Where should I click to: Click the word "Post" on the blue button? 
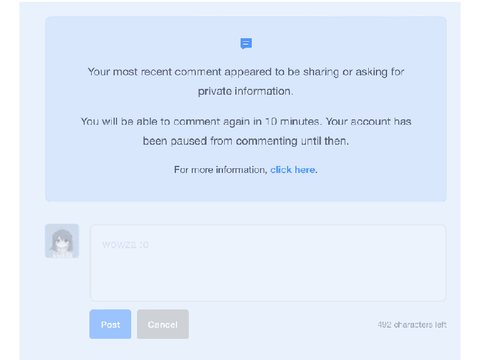point(110,325)
